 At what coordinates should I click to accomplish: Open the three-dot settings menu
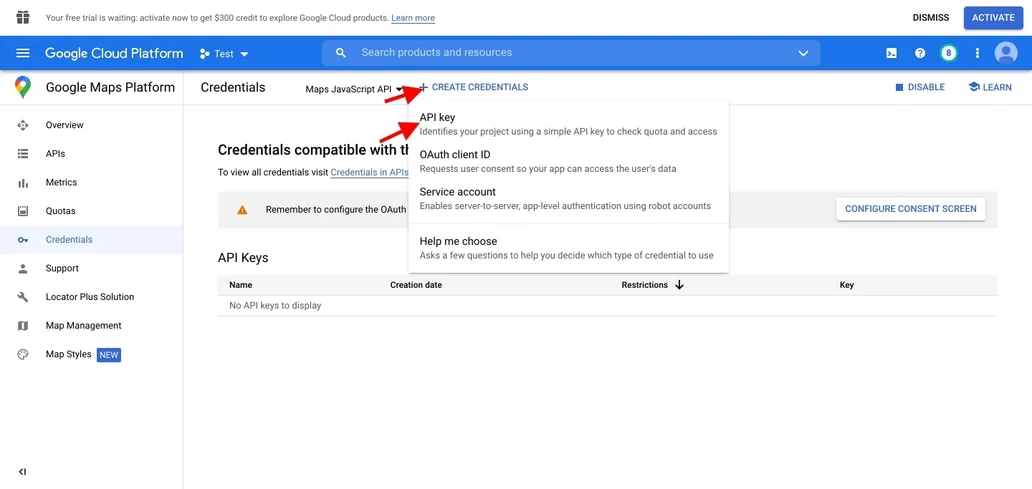point(977,53)
